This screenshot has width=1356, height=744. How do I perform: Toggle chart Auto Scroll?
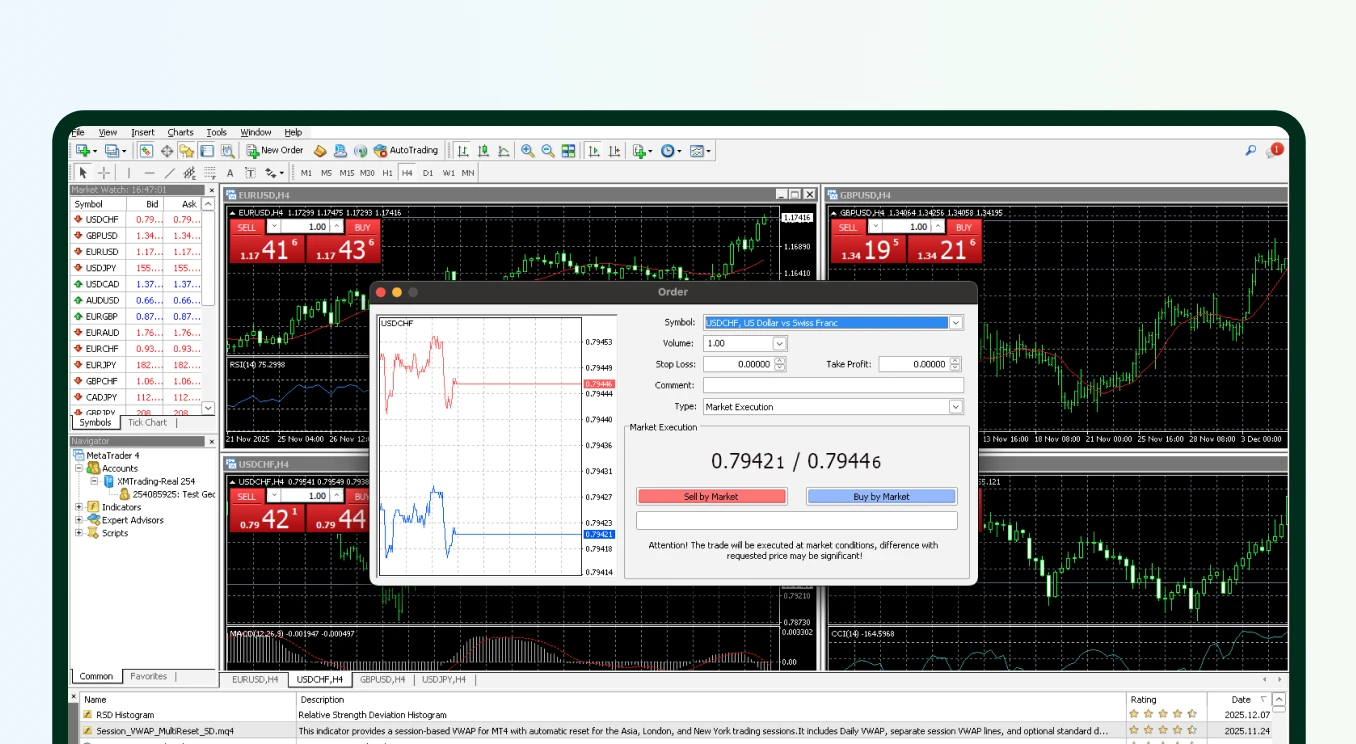pos(595,150)
